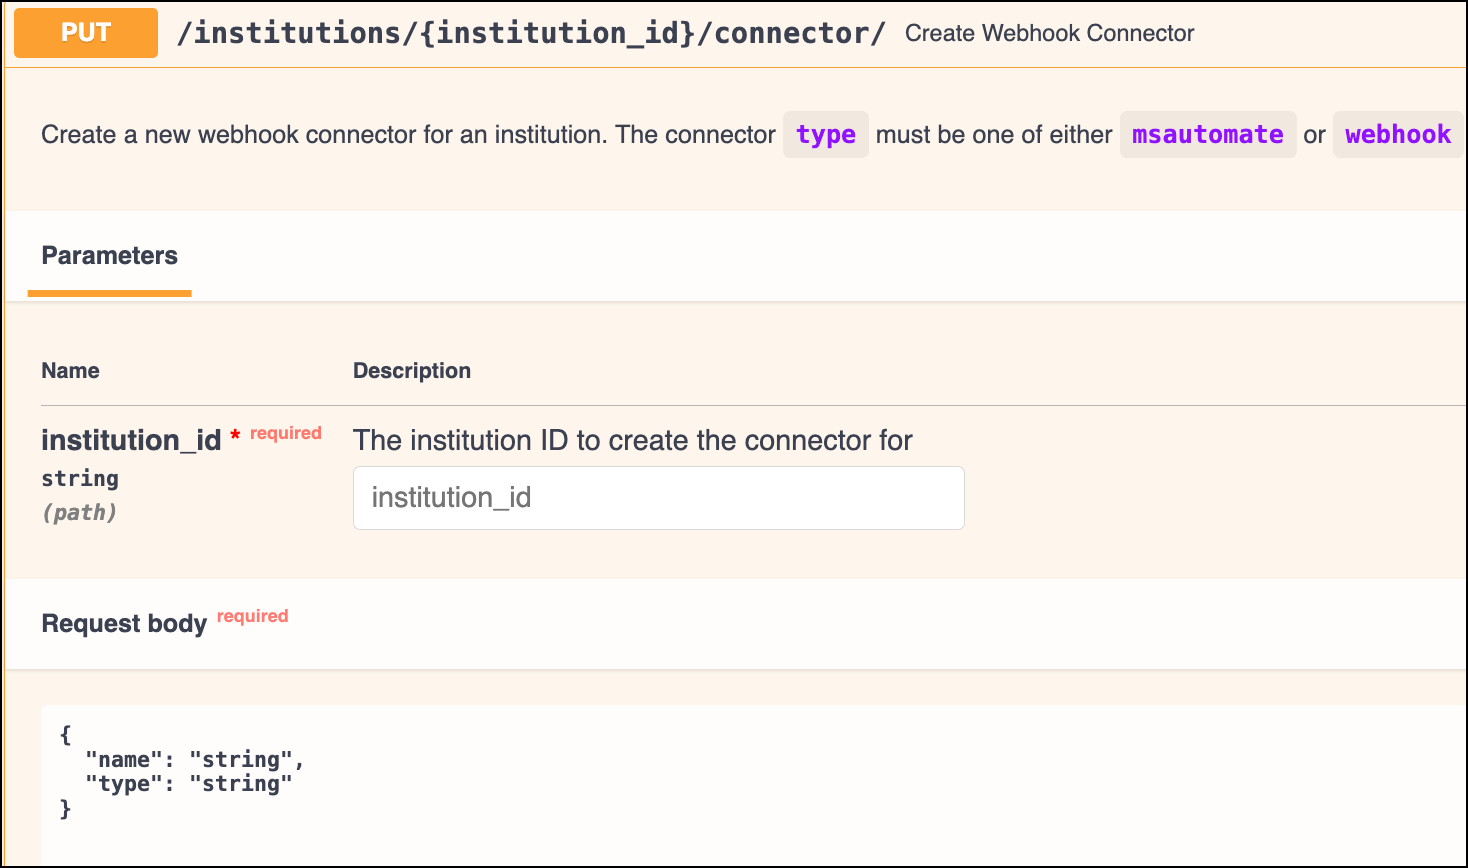This screenshot has height=868, width=1468.
Task: Select the Parameters tab
Action: (109, 256)
